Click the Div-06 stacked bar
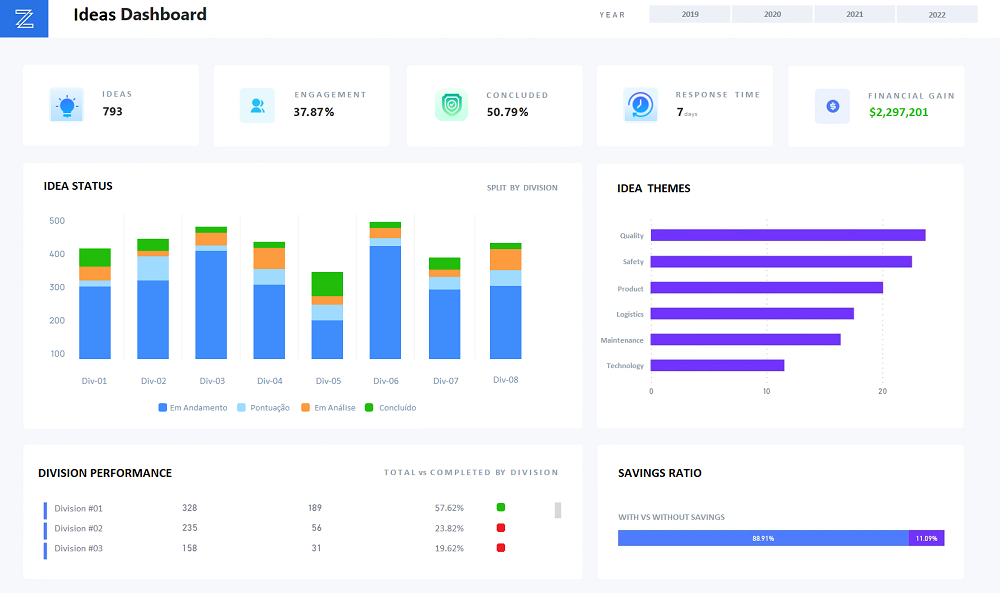Screen dimensions: 1000x593 [385, 290]
